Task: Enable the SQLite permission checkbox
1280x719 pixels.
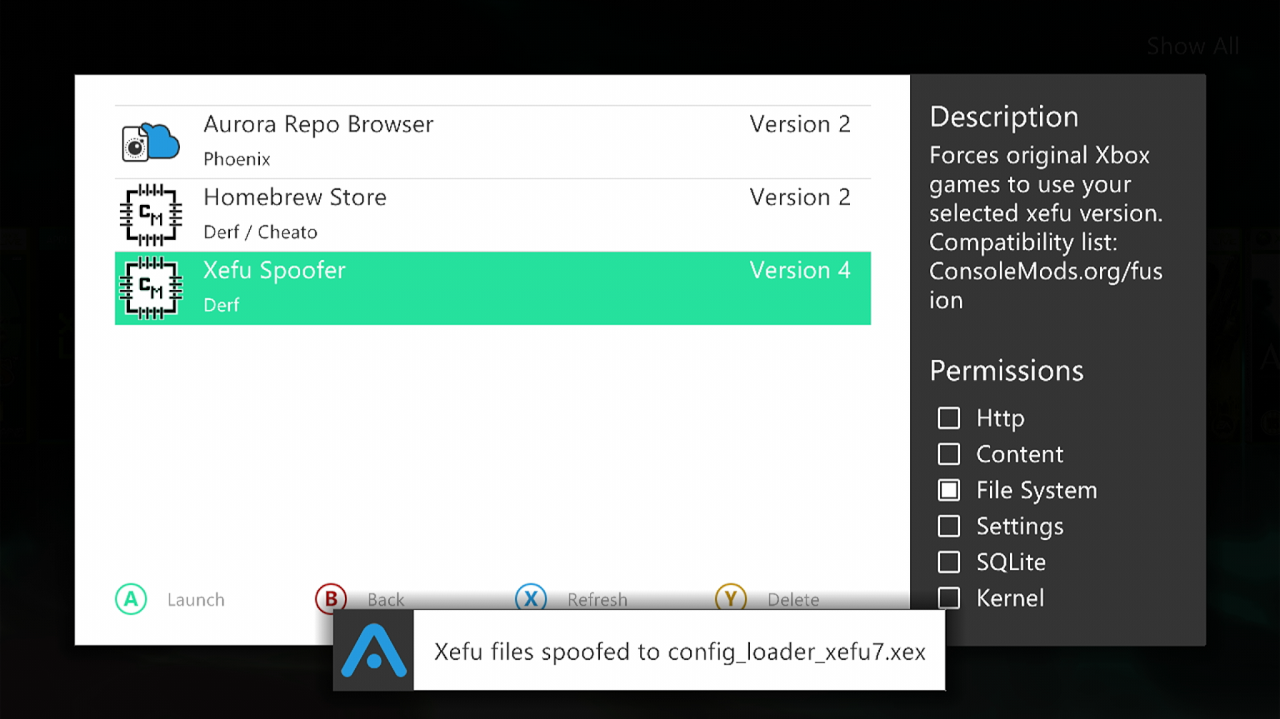Action: point(949,562)
